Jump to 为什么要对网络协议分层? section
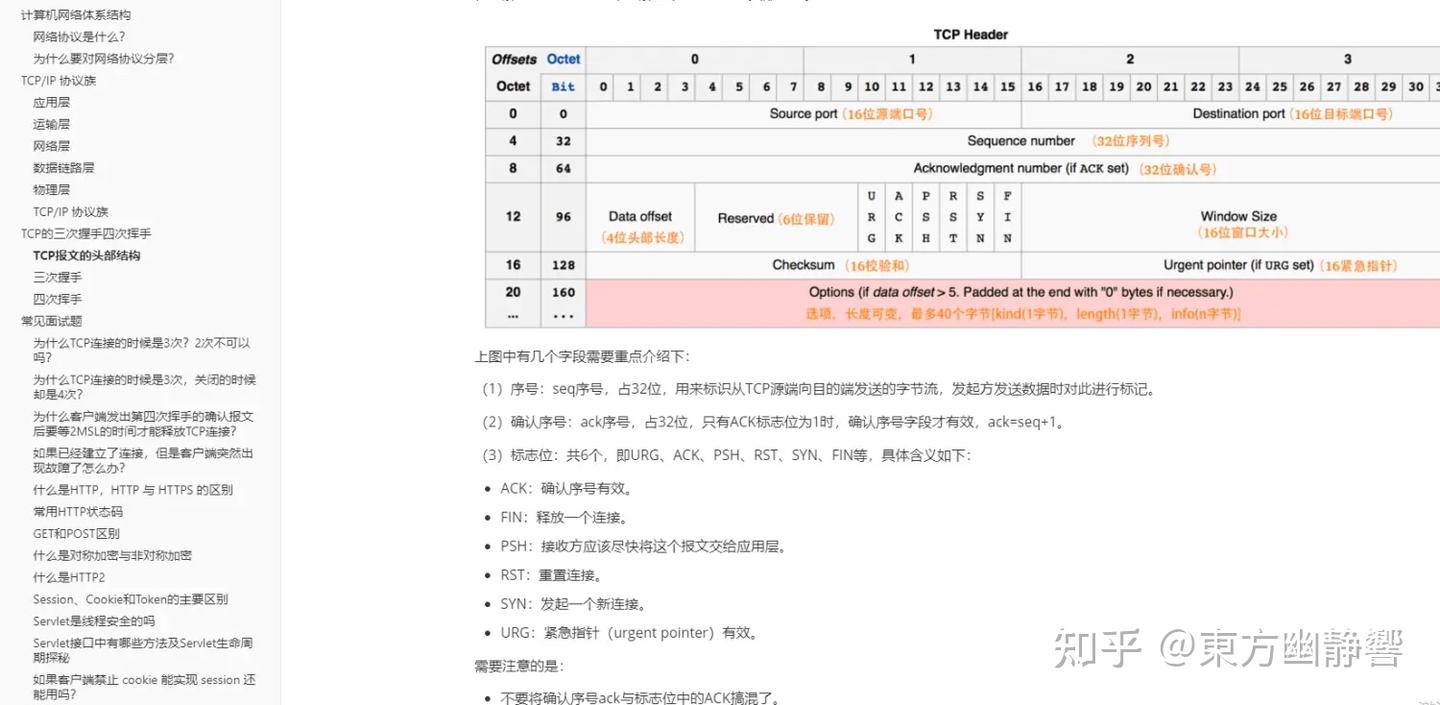1440x705 pixels. pyautogui.click(x=104, y=59)
